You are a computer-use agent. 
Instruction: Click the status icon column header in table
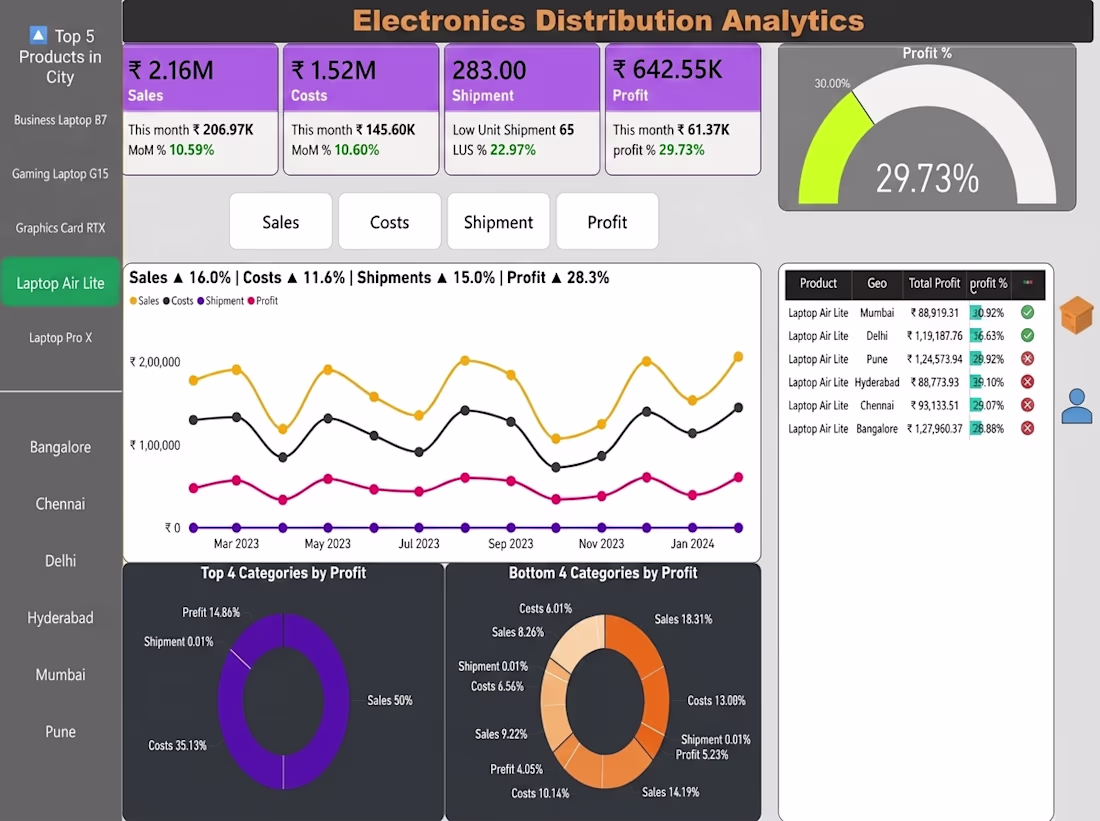(x=1028, y=283)
